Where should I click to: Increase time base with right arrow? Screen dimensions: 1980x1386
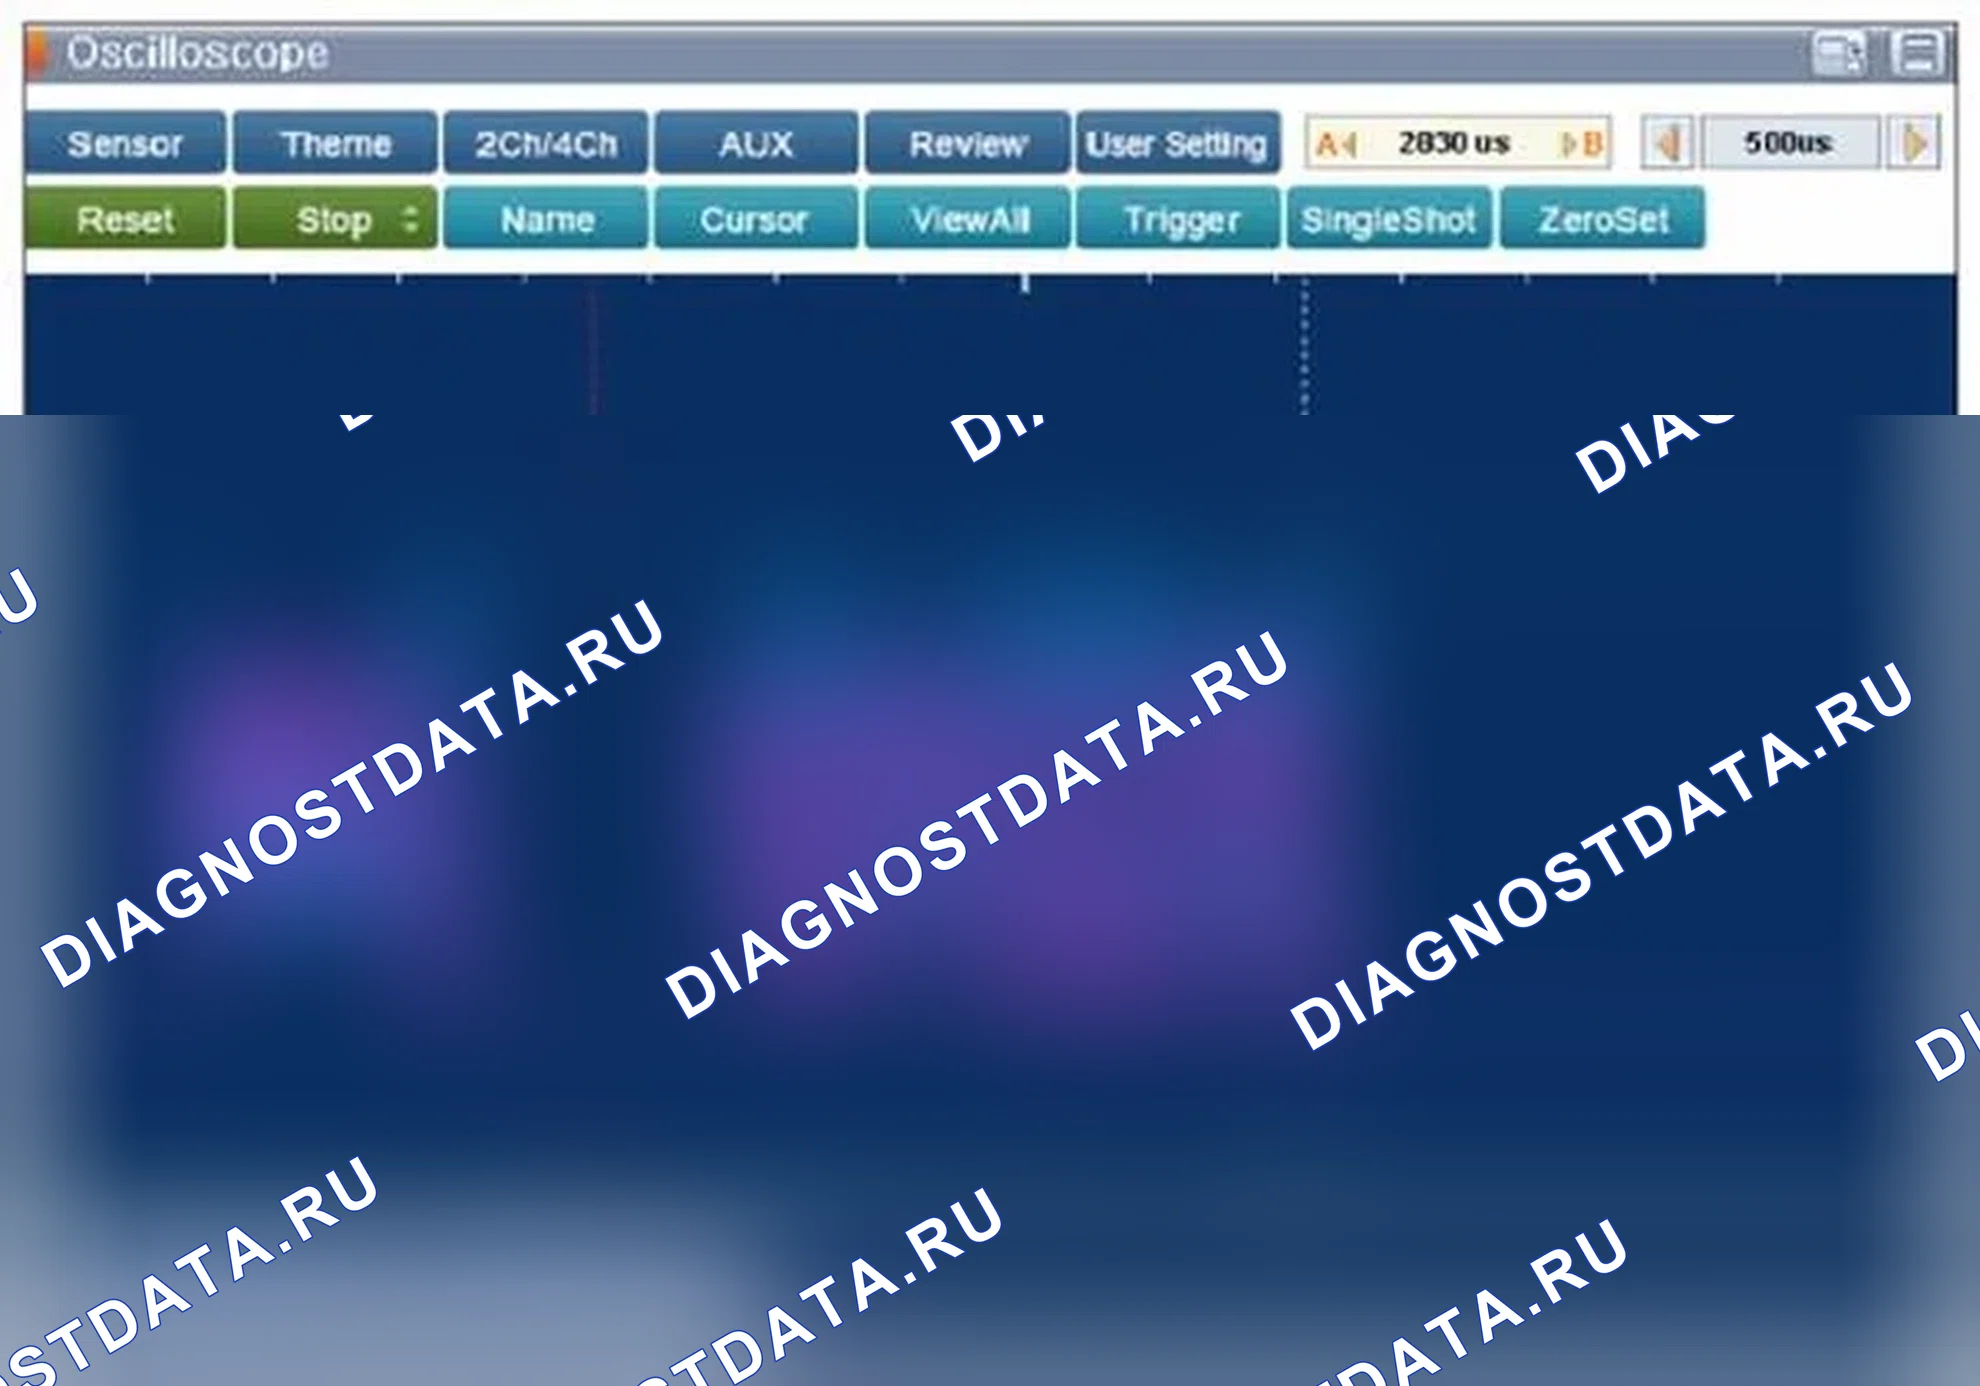tap(1914, 143)
